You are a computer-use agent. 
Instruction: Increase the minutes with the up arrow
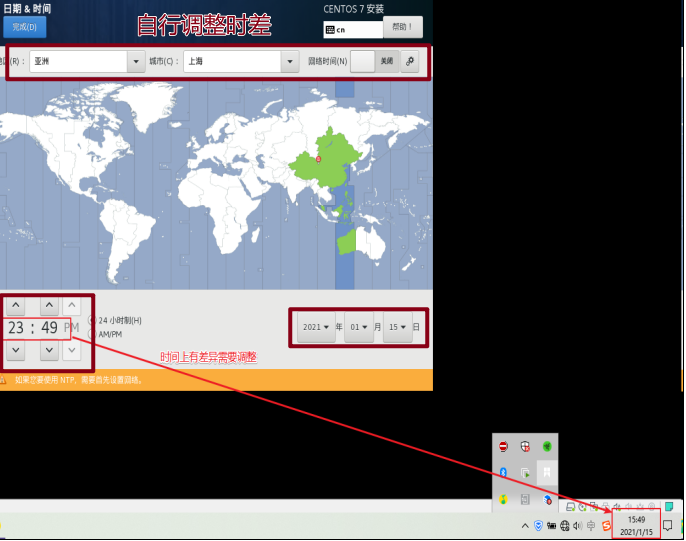pos(49,305)
